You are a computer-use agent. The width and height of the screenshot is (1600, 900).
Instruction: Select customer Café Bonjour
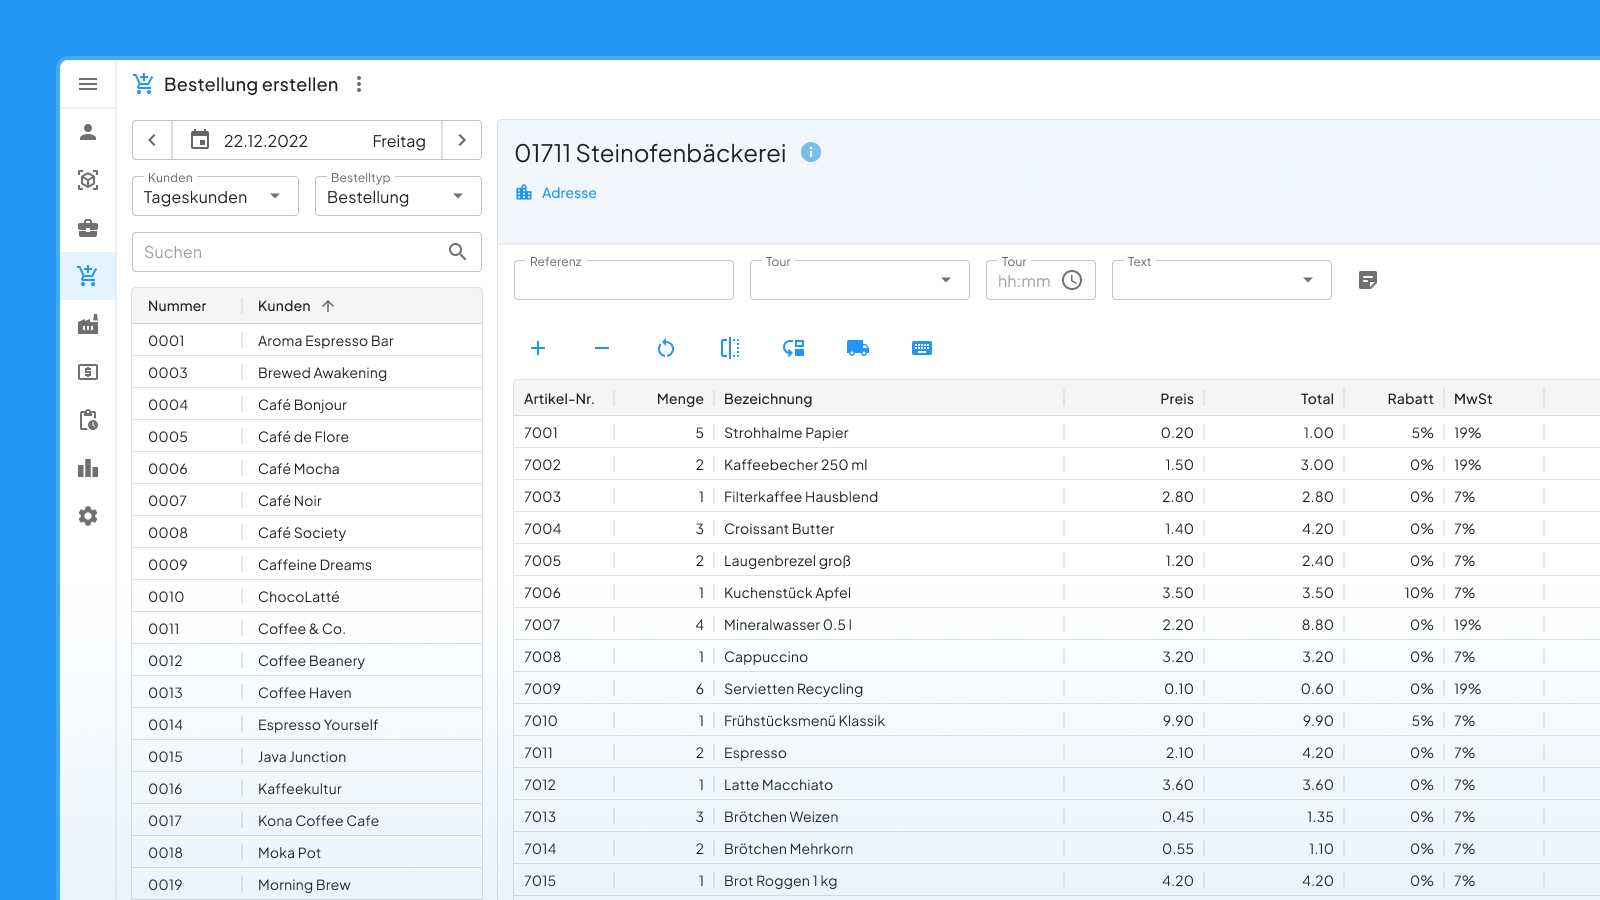[x=307, y=405]
